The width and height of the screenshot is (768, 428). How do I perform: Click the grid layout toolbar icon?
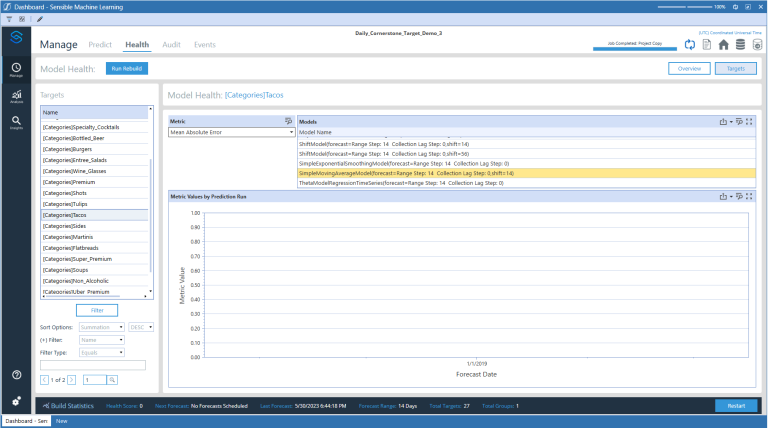[x=22, y=19]
